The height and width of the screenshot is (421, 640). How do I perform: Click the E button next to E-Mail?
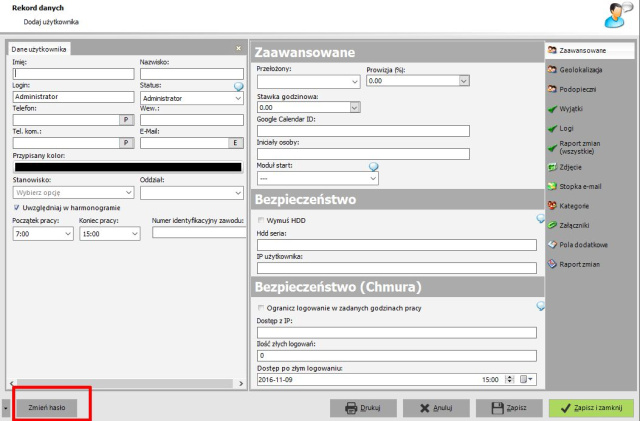[x=236, y=143]
